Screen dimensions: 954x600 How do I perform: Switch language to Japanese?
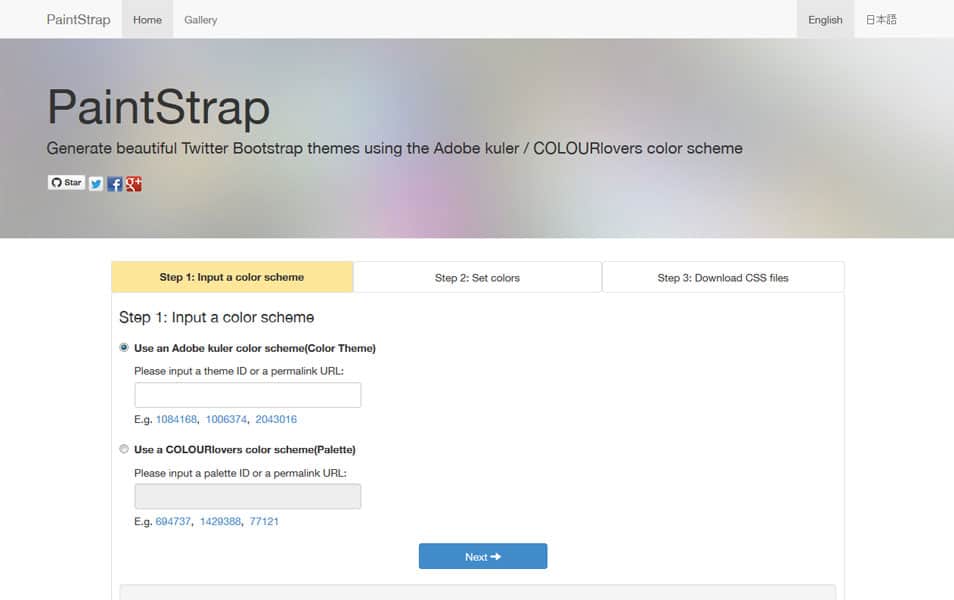(x=881, y=20)
